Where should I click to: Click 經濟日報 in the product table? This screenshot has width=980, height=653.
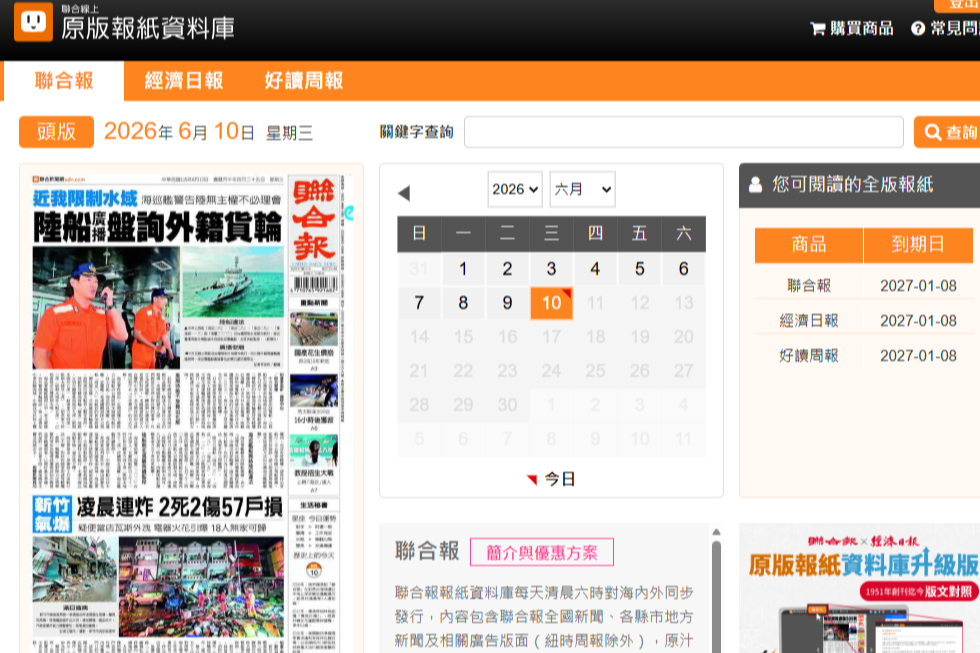coord(809,321)
